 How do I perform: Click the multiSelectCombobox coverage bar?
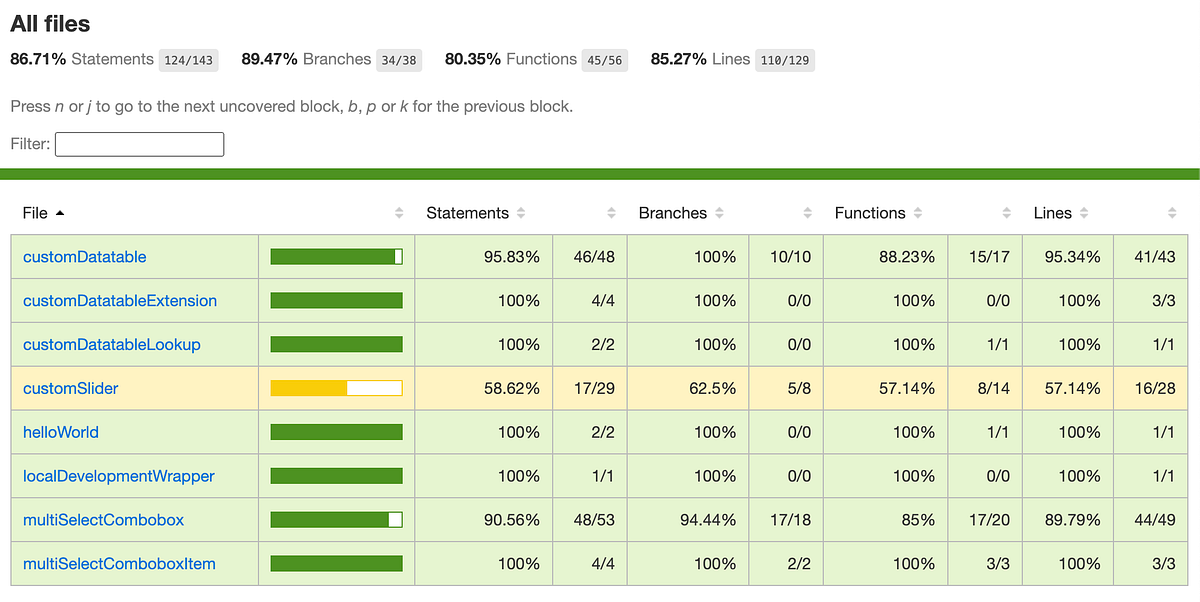336,521
